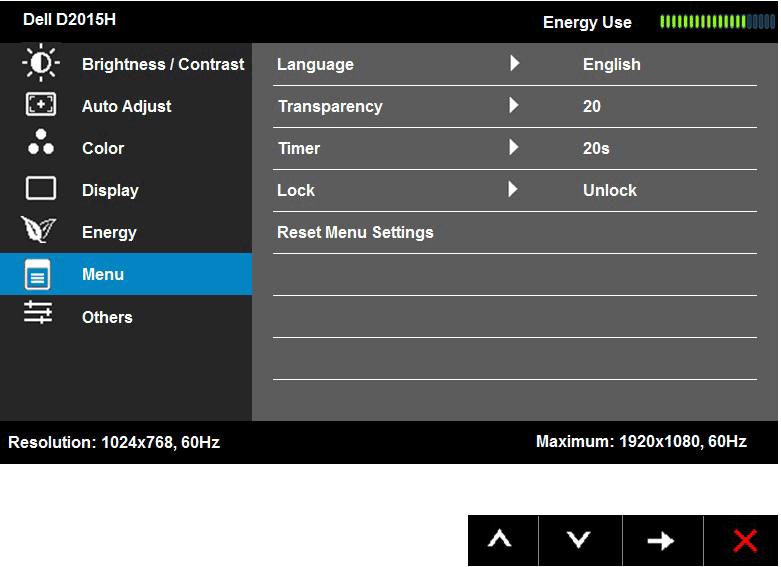Click the English language value
This screenshot has height=567, width=781.
tap(612, 64)
